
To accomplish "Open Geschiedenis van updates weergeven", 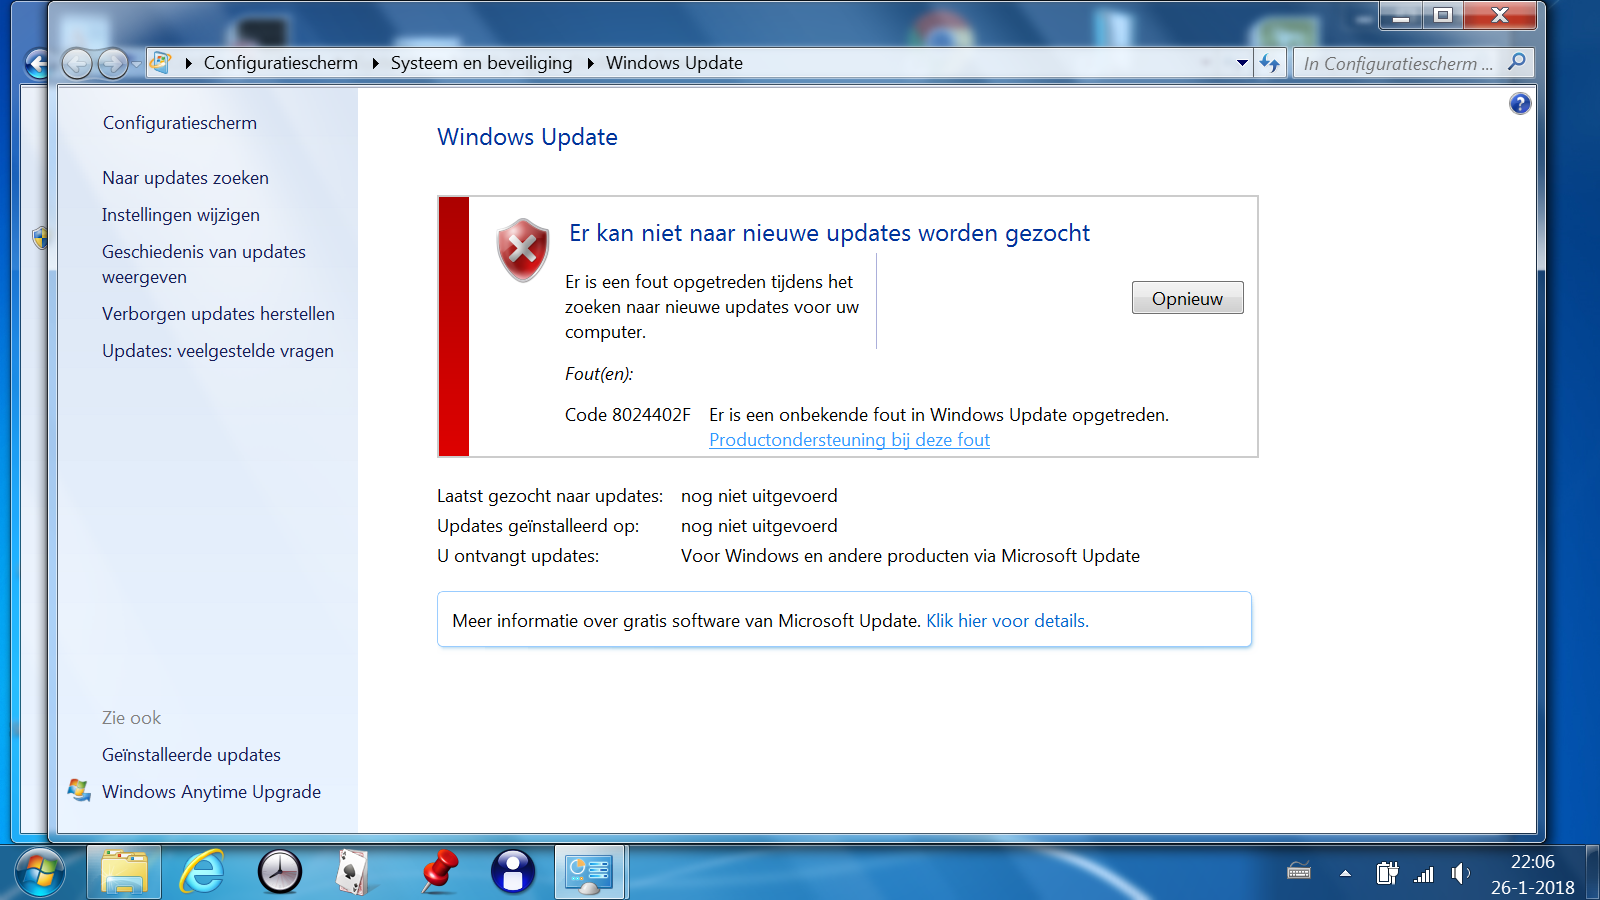I will click(204, 264).
